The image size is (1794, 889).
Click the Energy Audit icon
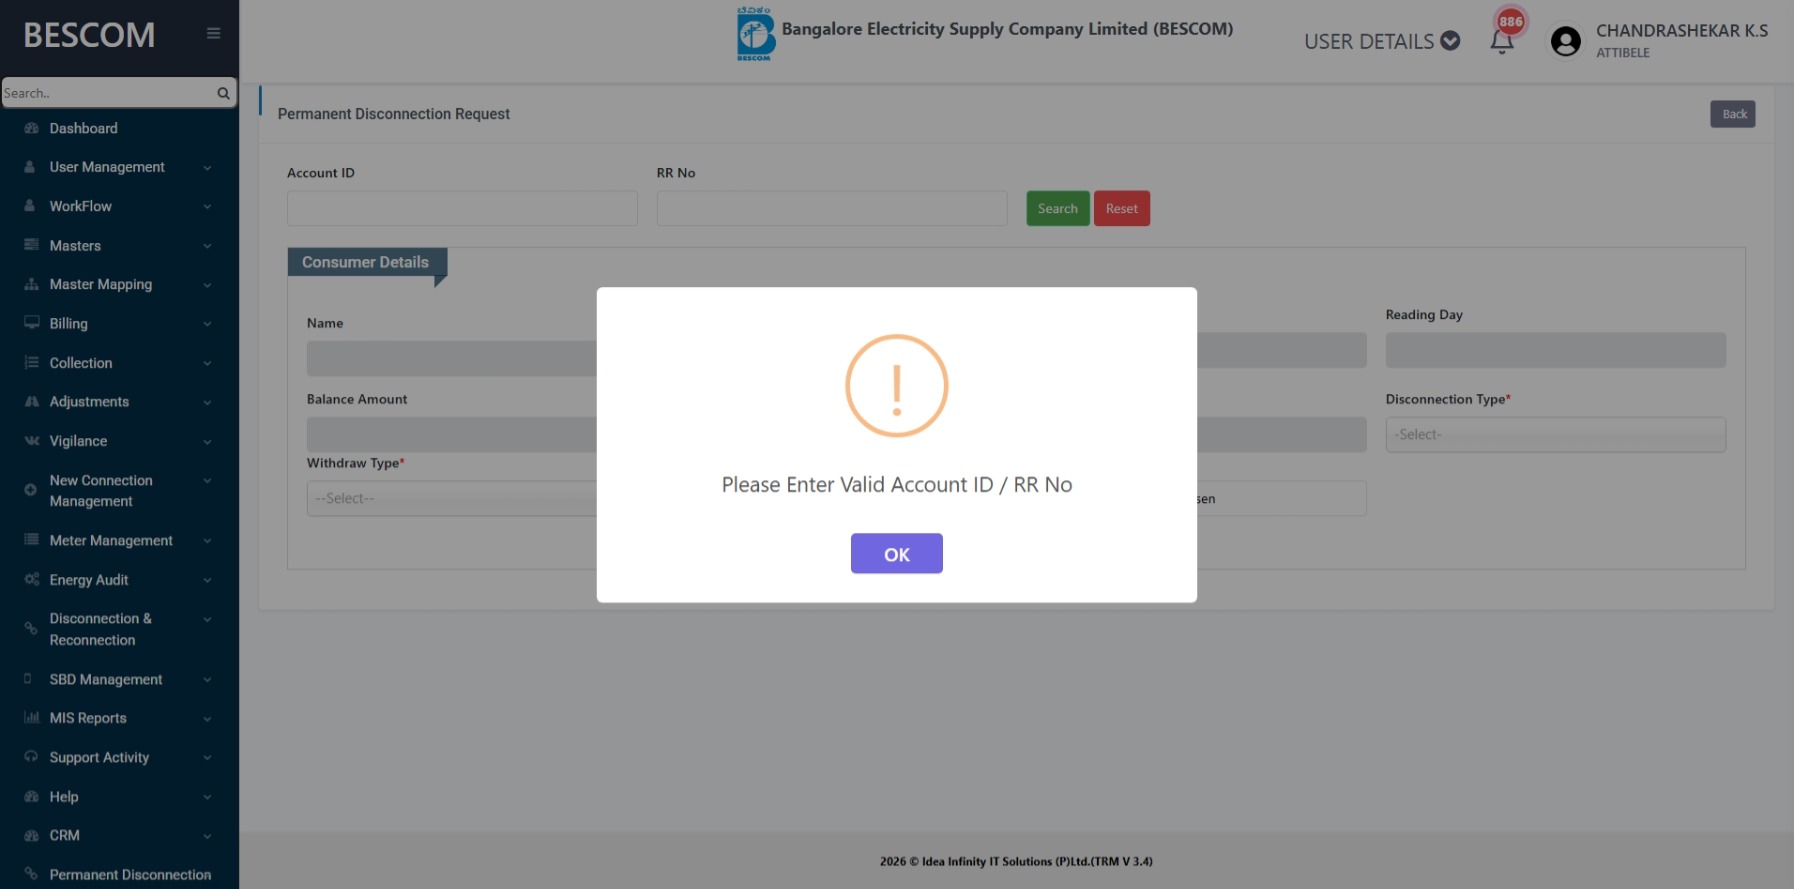[31, 579]
